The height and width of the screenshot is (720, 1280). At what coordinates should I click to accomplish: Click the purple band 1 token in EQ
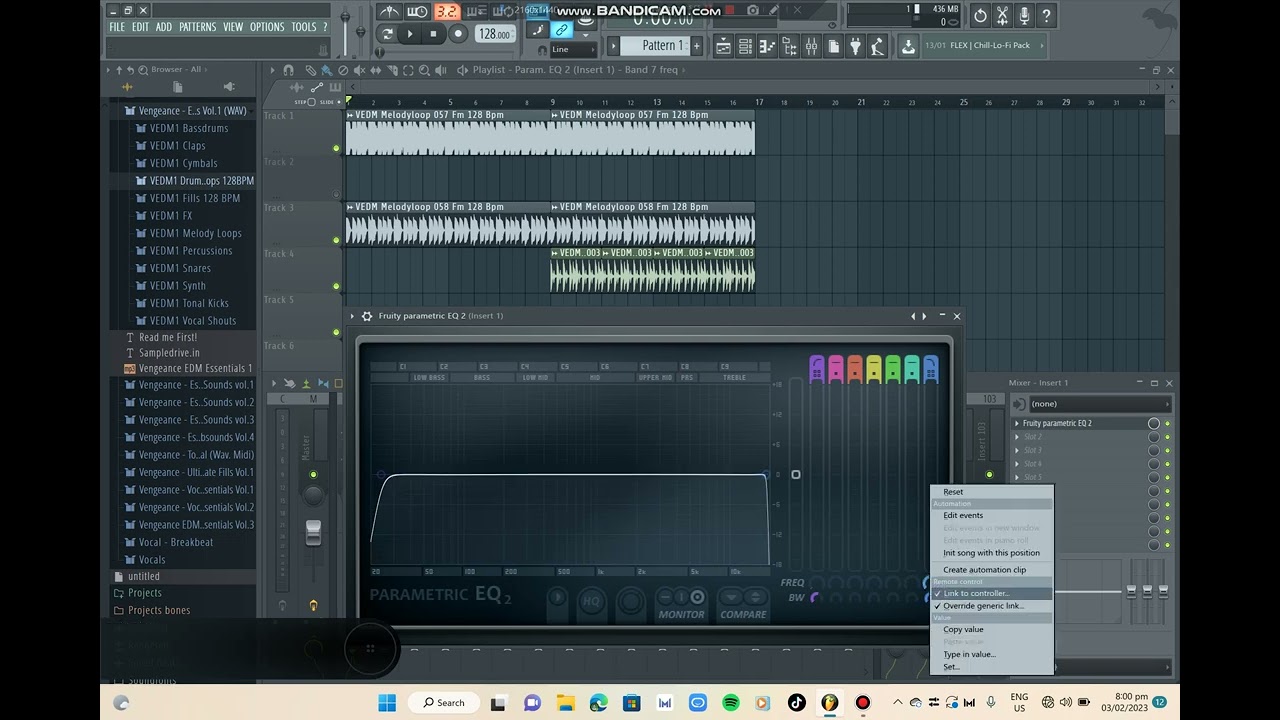[817, 368]
